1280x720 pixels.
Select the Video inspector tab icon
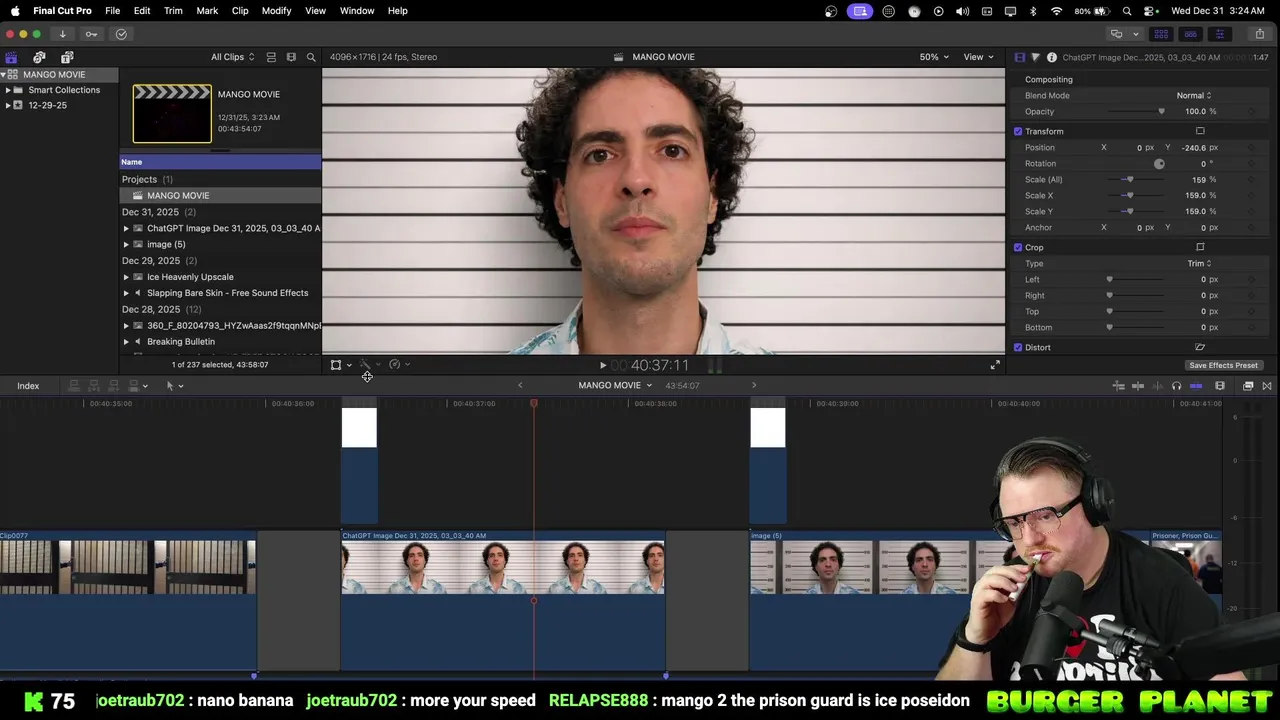pyautogui.click(x=1019, y=57)
